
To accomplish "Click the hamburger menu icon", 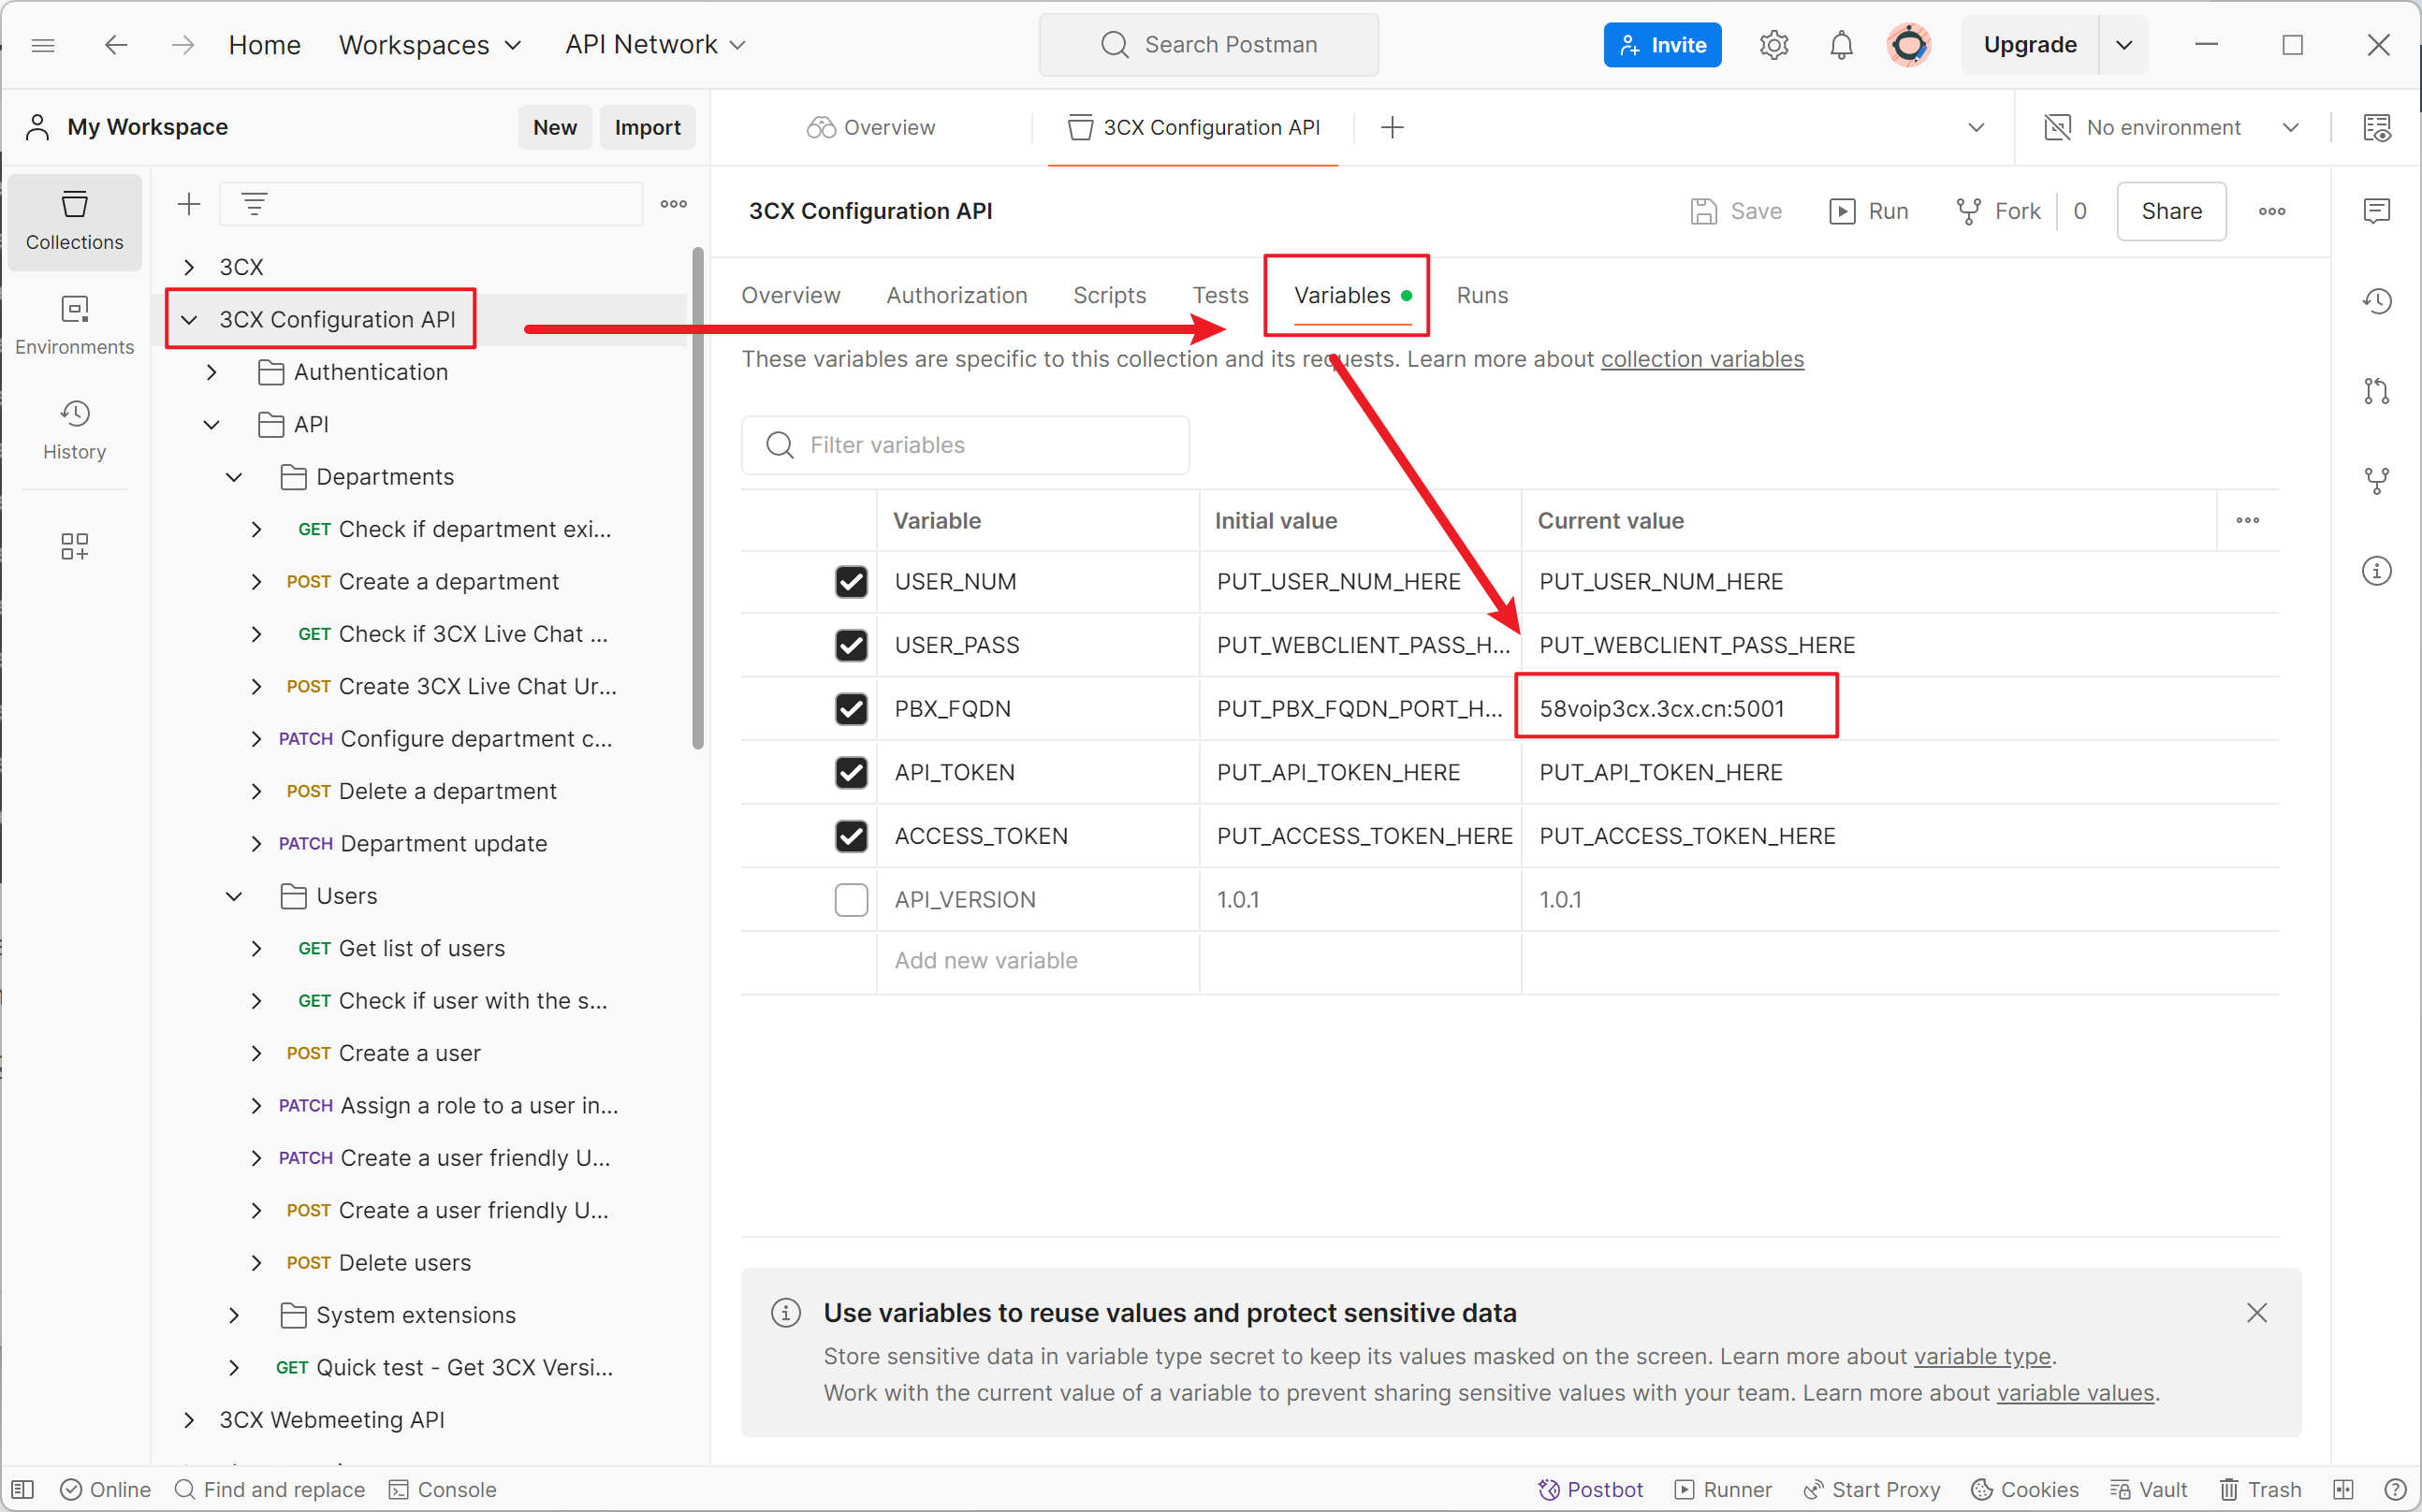I will (43, 45).
